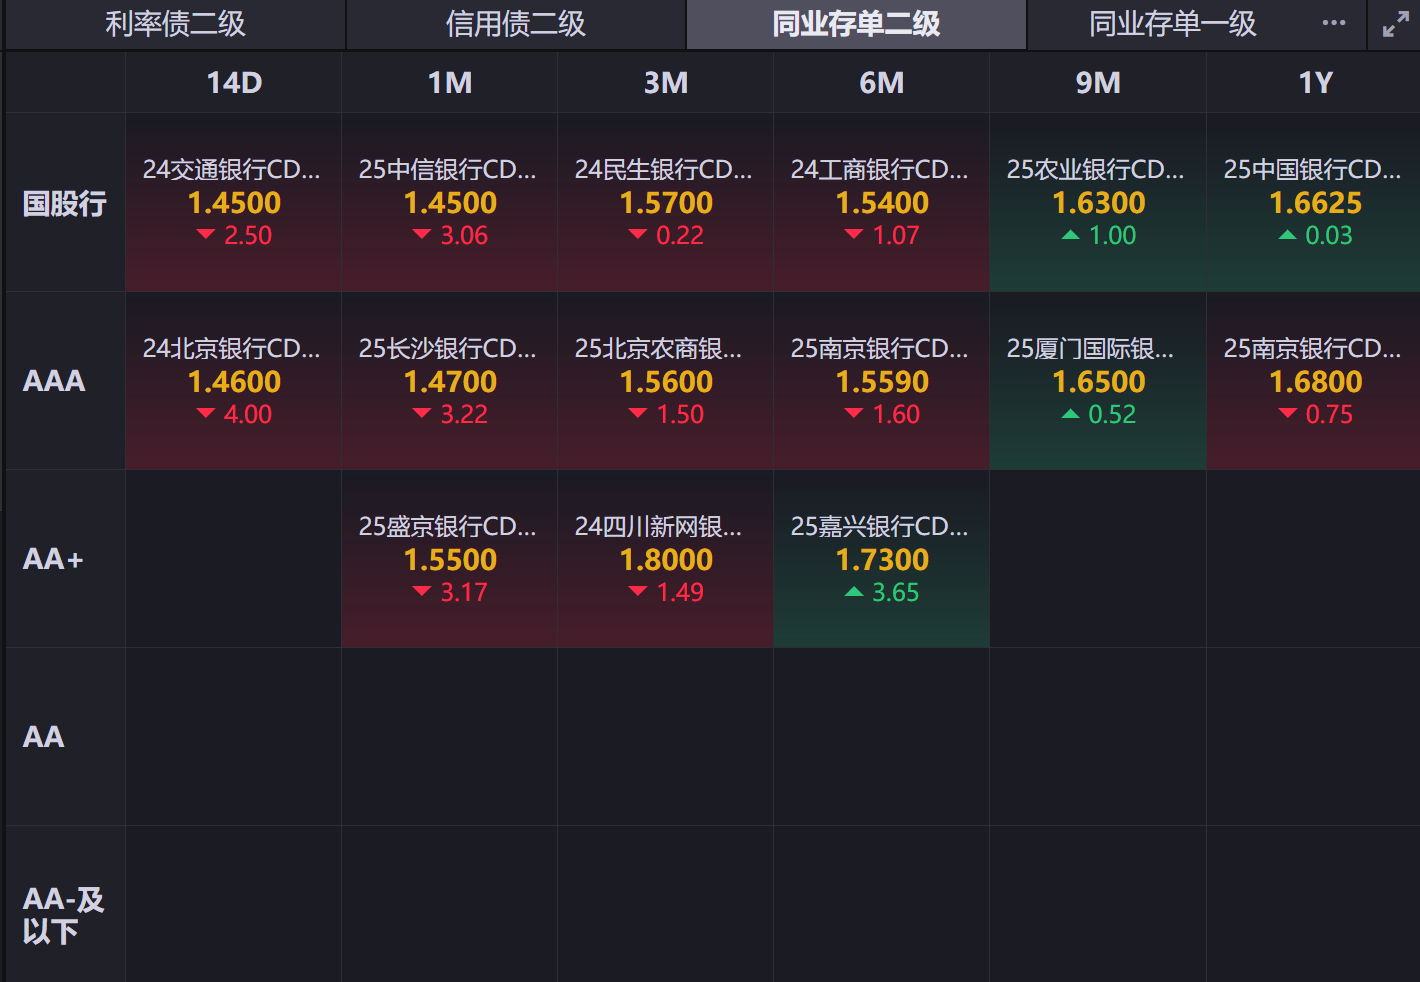Open the 24民生银行CD cell at 1.5700
The width and height of the screenshot is (1420, 982).
(x=666, y=203)
